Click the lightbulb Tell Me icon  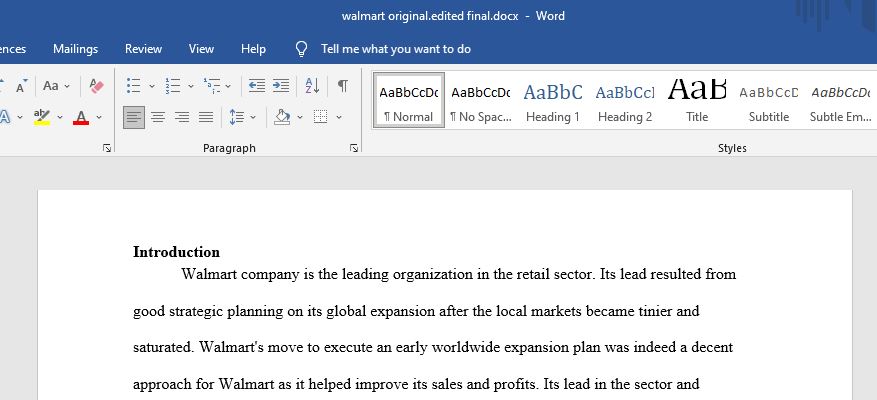[301, 49]
